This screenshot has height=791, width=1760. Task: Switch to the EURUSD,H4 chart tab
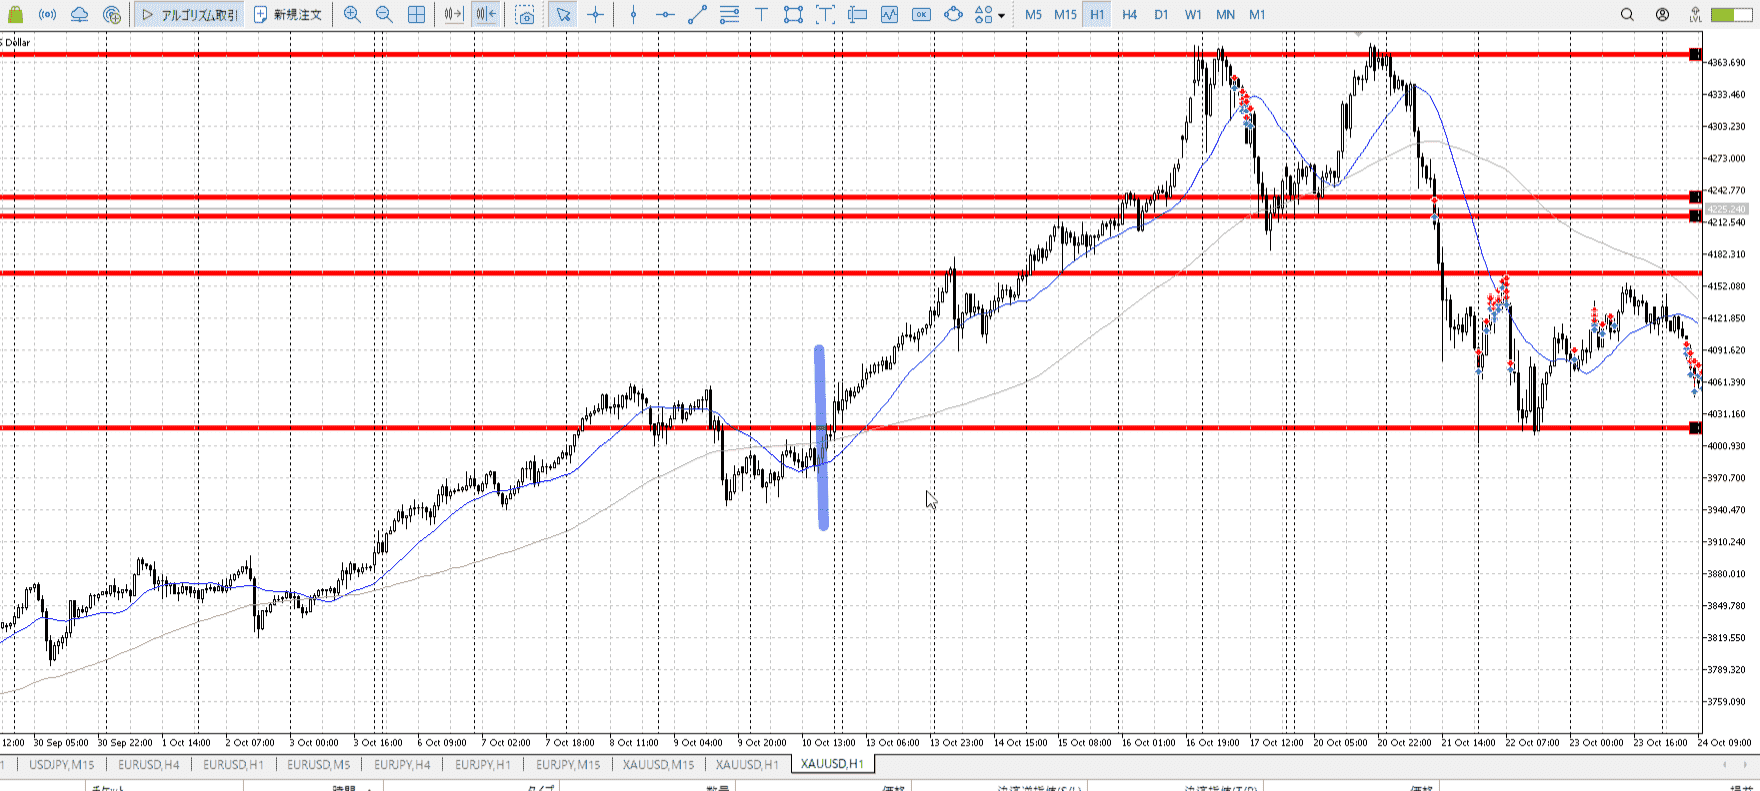coord(149,765)
